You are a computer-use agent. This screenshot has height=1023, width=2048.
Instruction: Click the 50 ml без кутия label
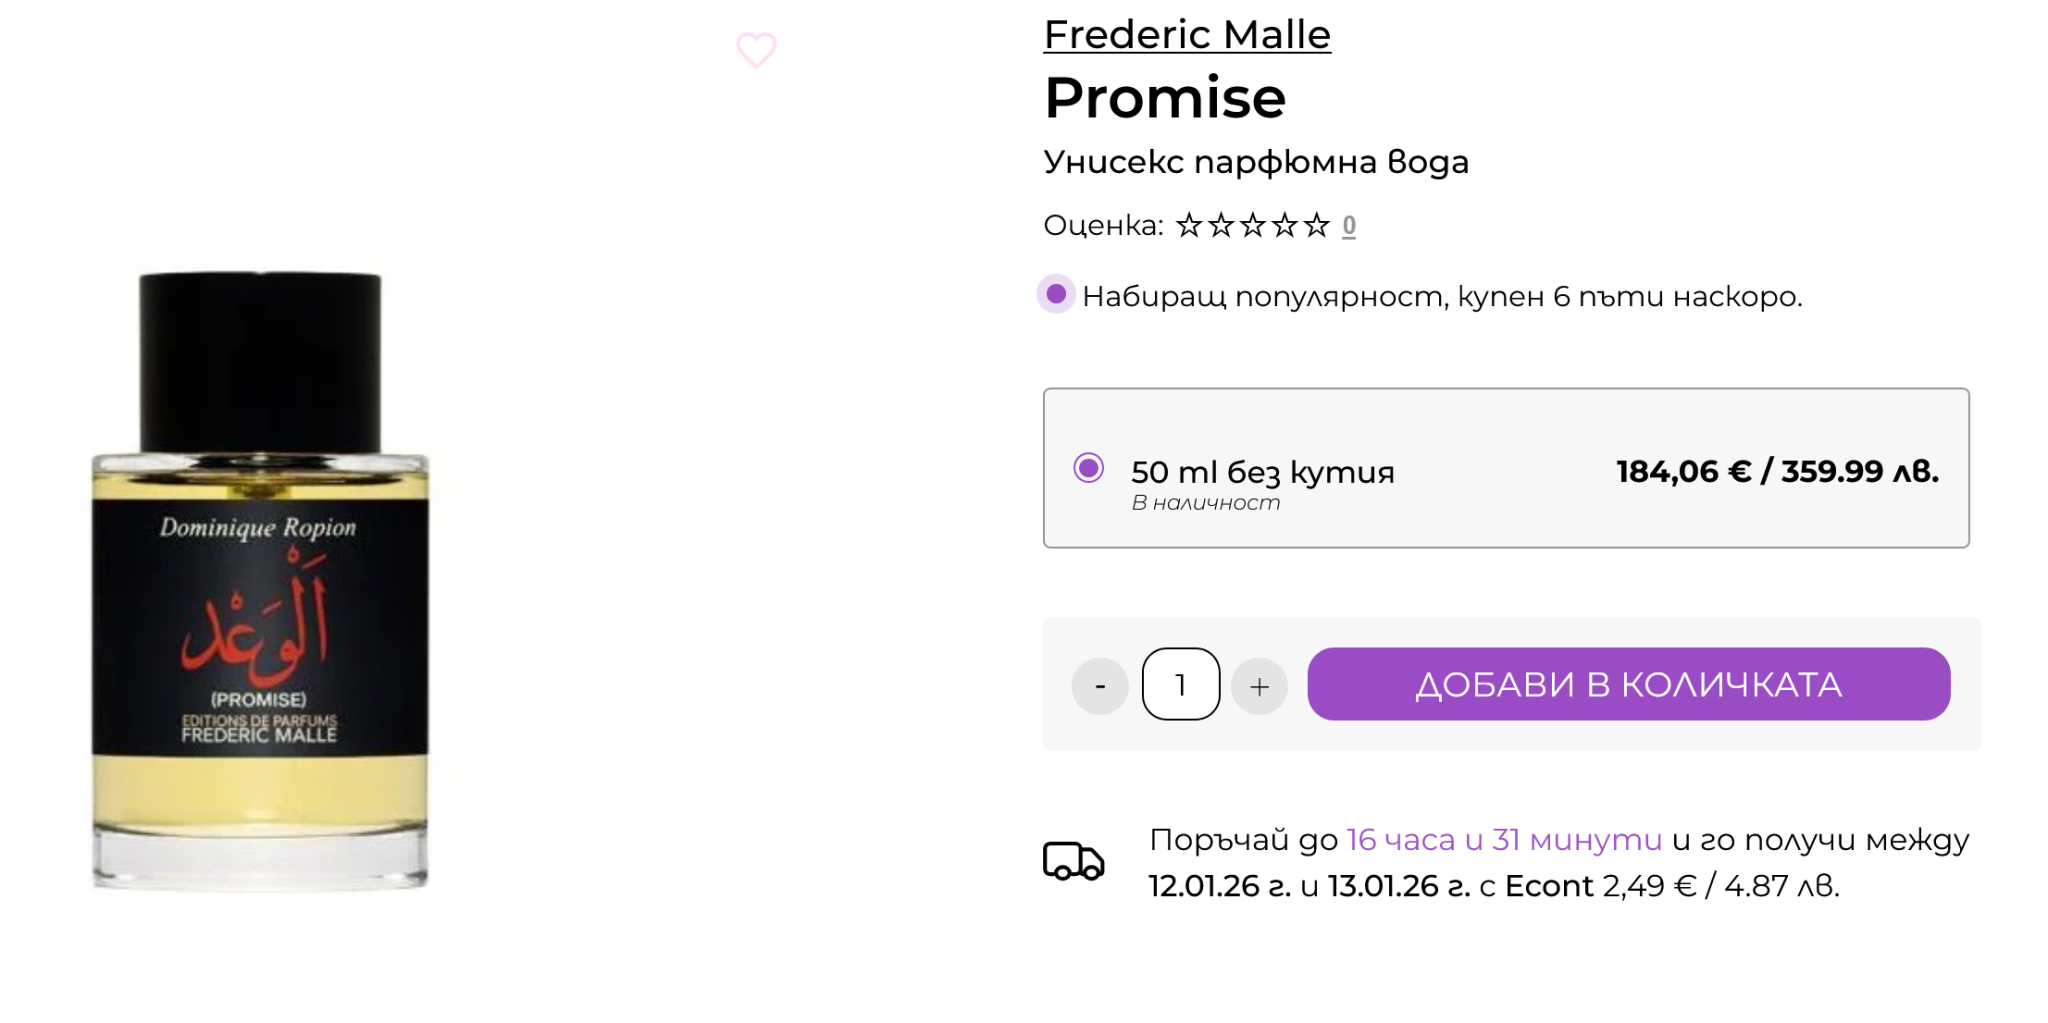[1262, 472]
